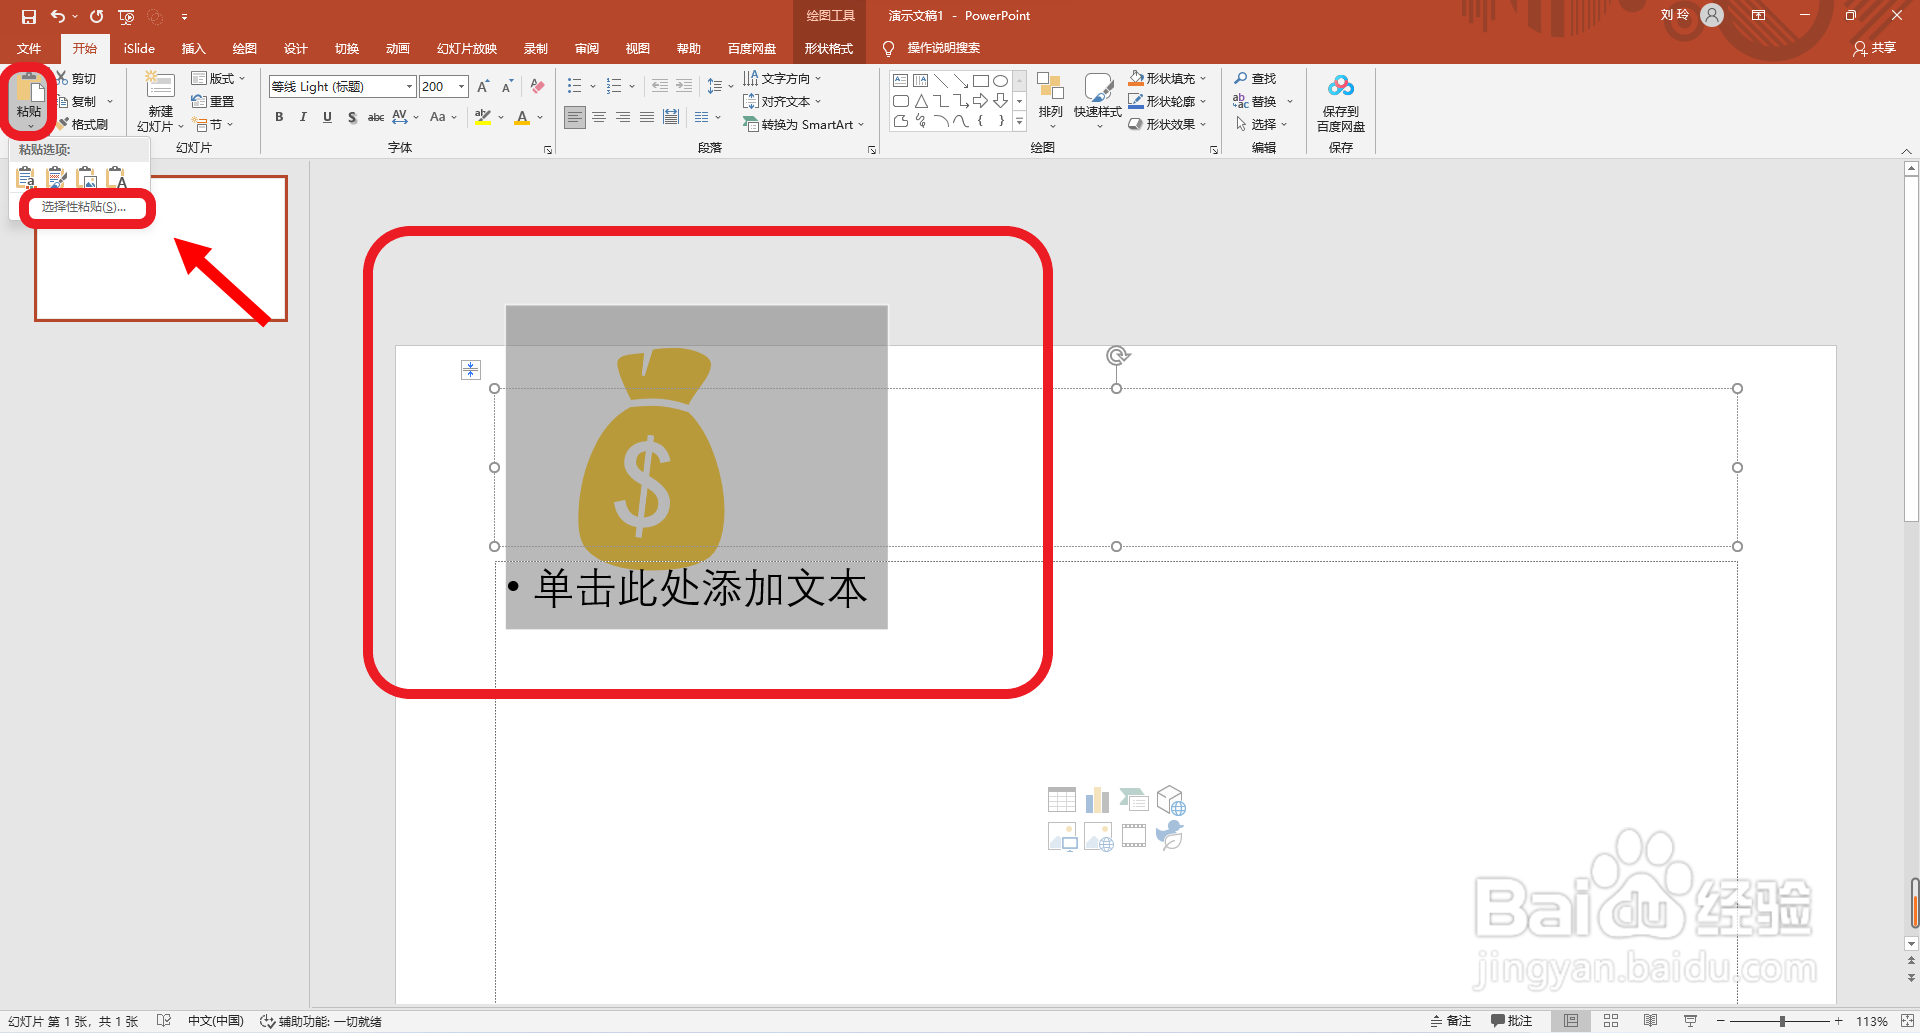This screenshot has height=1033, width=1920.
Task: Choose paste as Picture option
Action: click(87, 178)
